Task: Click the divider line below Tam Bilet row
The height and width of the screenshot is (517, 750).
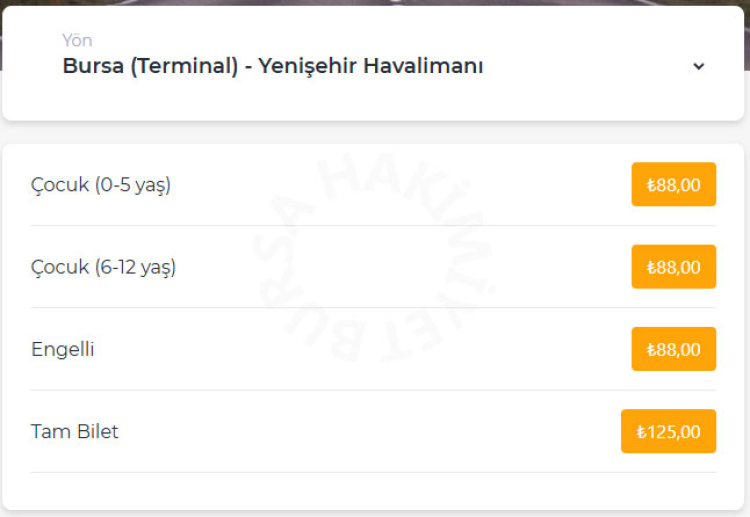Action: 373,472
